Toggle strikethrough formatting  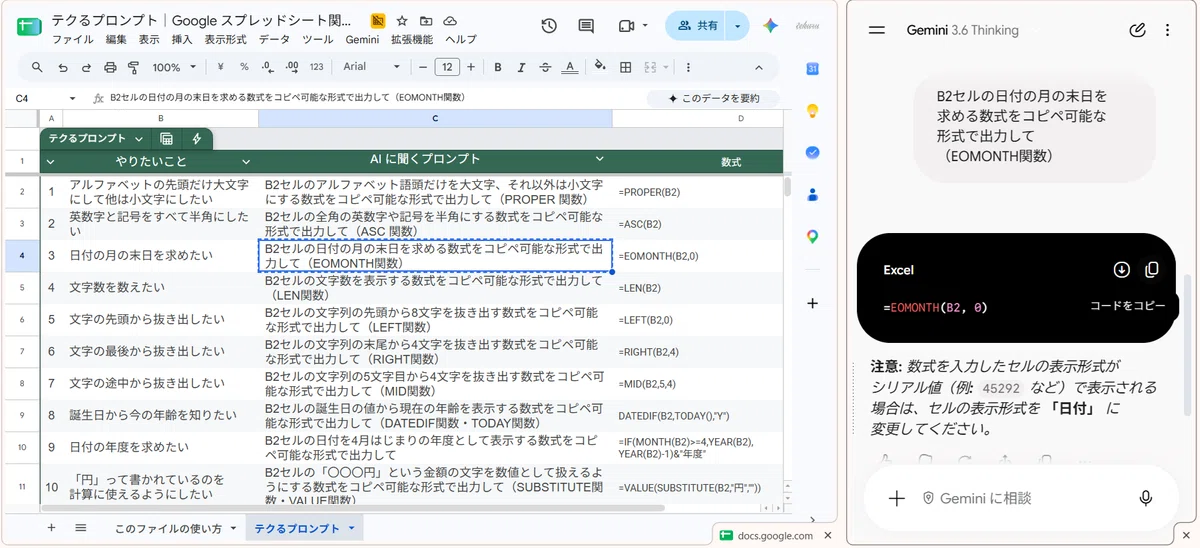tap(544, 67)
